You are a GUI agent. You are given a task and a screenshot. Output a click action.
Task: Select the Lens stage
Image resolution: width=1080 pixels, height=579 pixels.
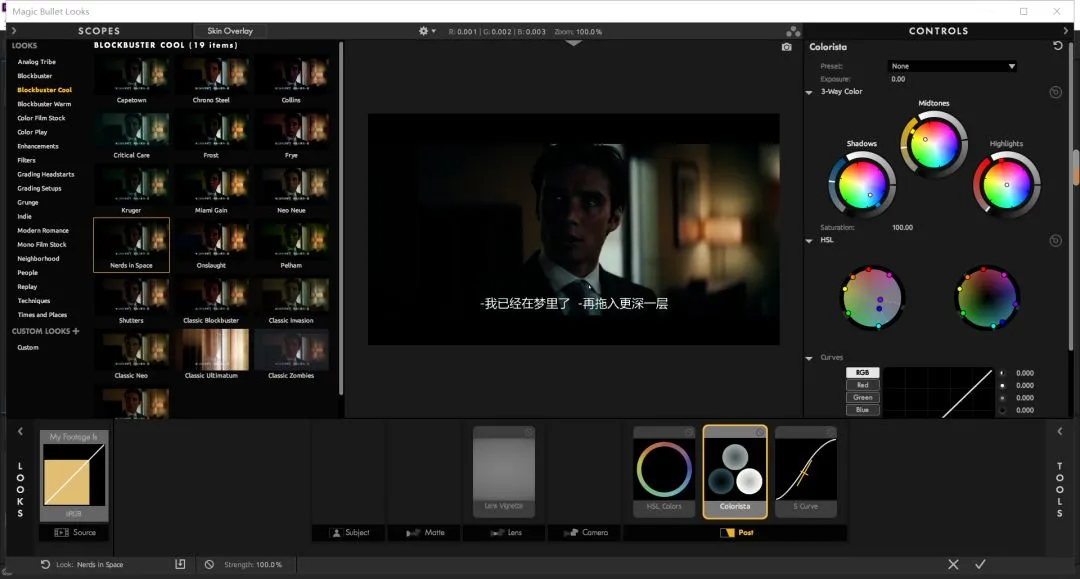(505, 532)
